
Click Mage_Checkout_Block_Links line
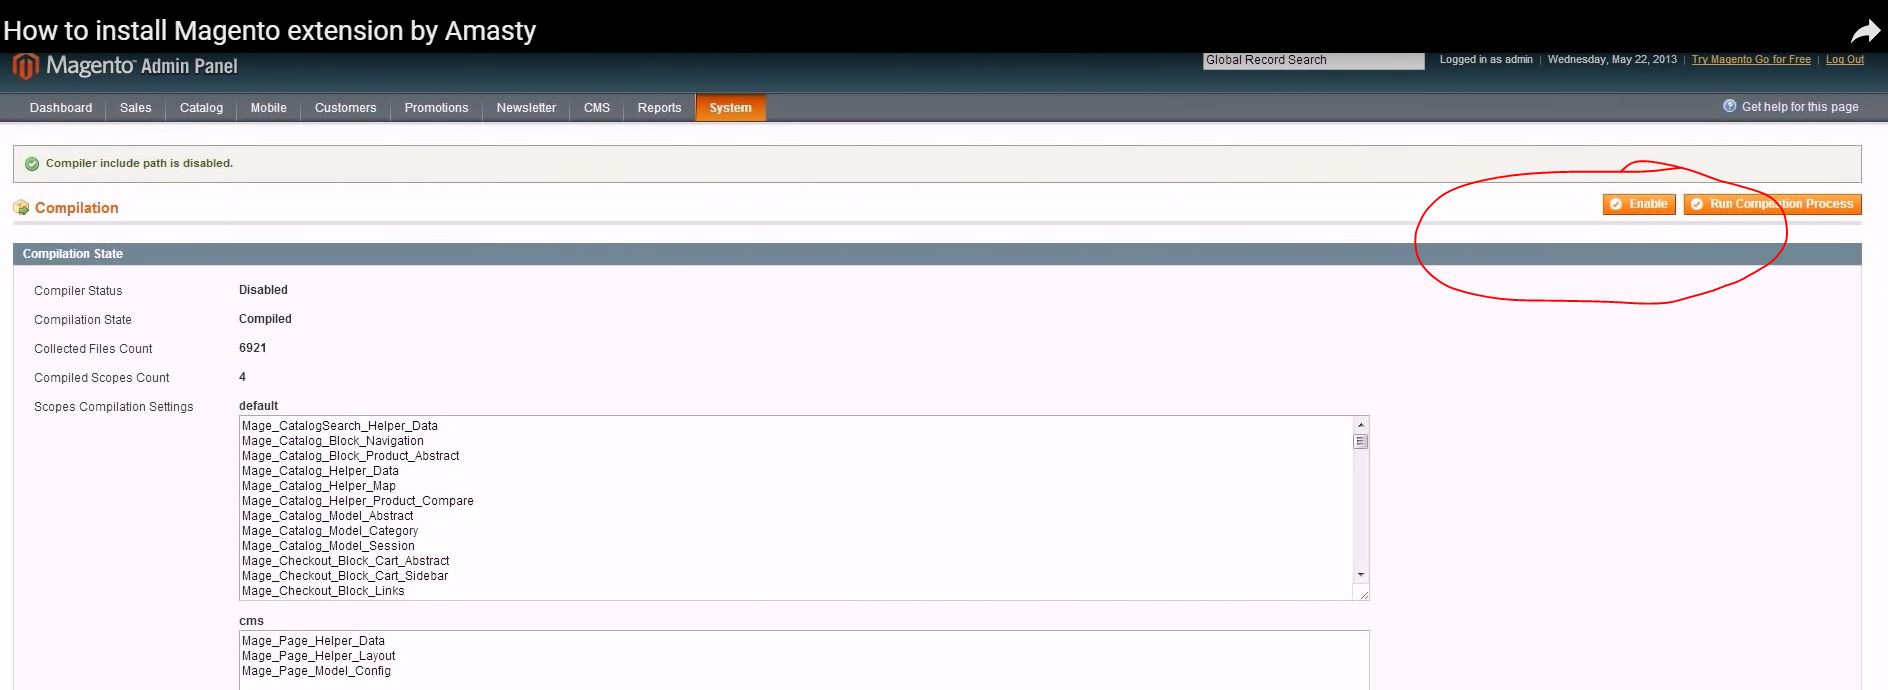click(323, 591)
